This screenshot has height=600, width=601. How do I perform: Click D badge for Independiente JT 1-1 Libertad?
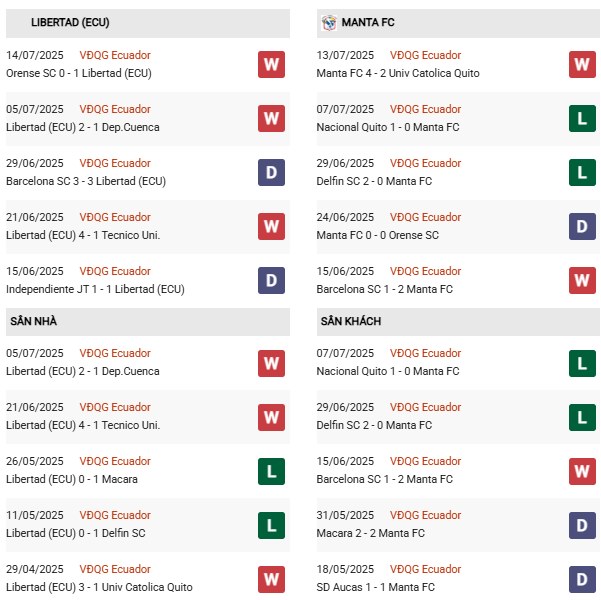(x=271, y=281)
